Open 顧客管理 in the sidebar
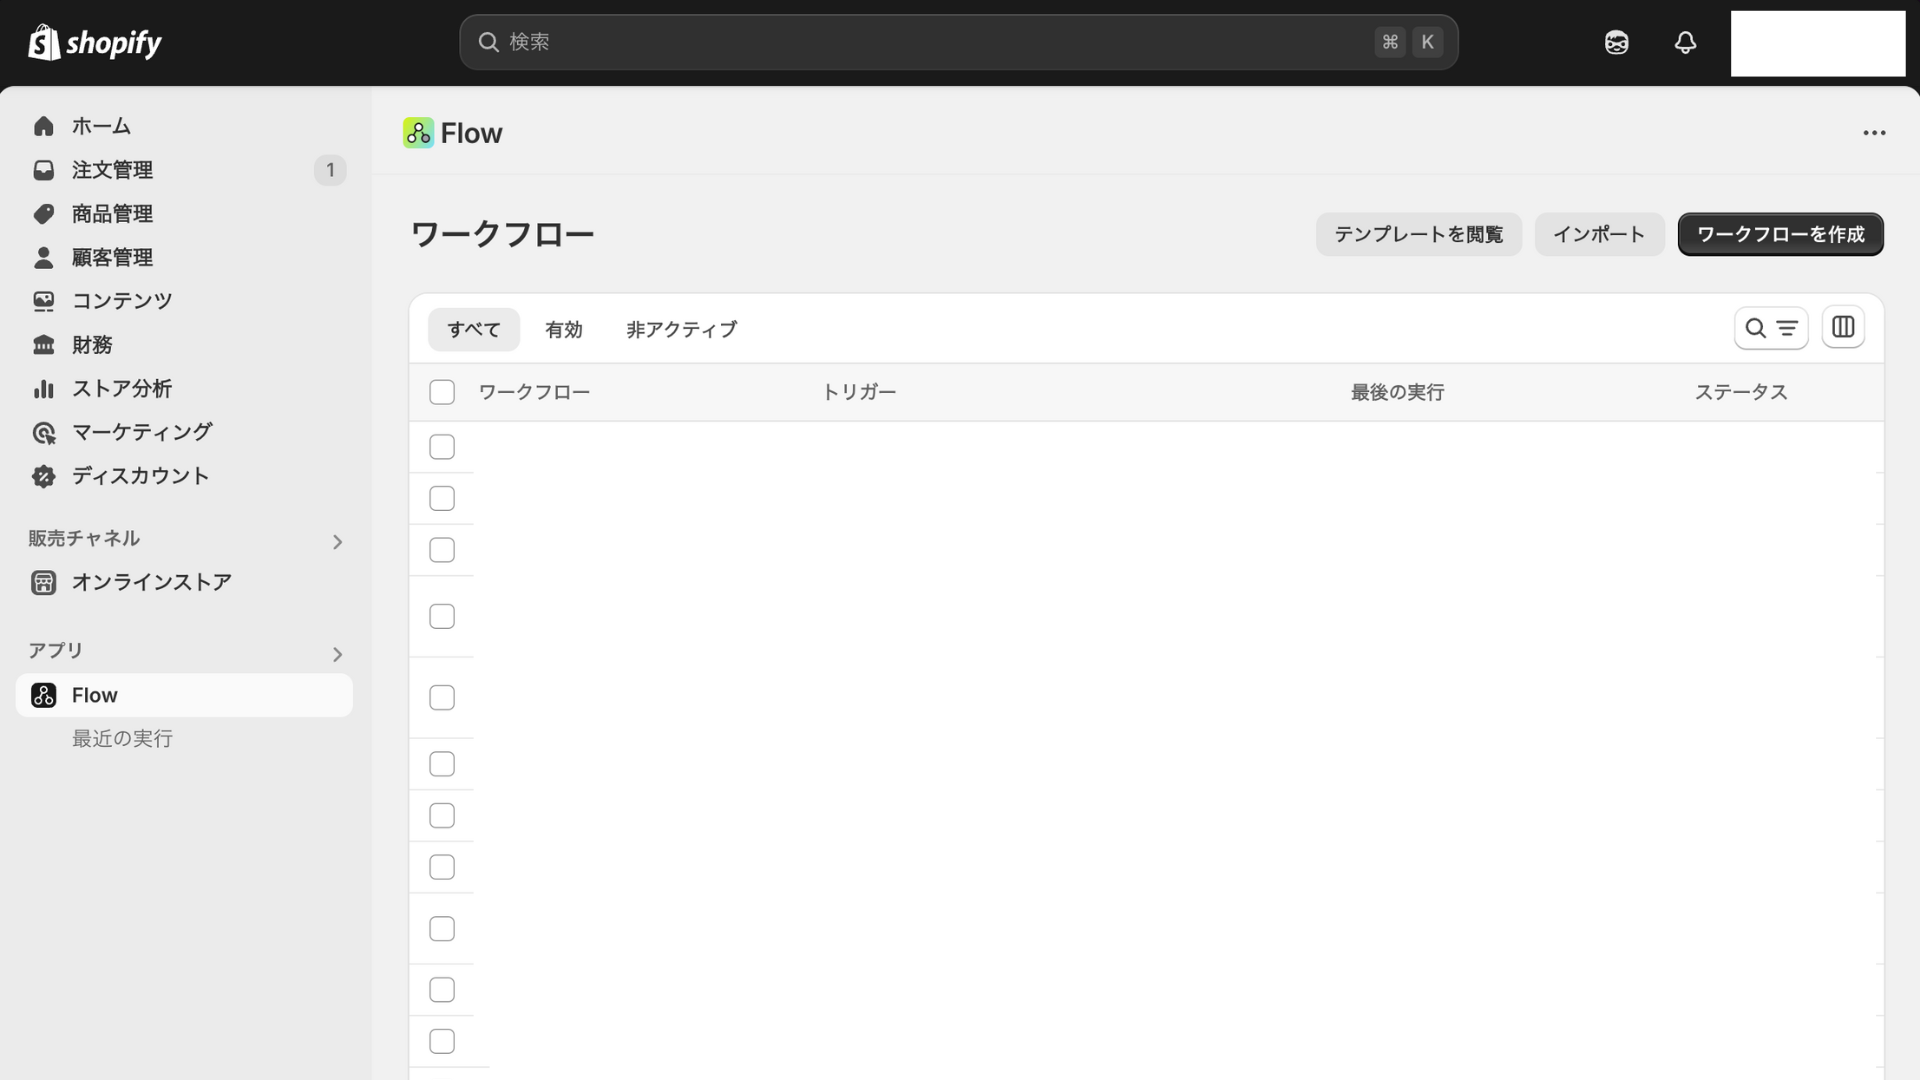The height and width of the screenshot is (1080, 1920). tap(184, 257)
